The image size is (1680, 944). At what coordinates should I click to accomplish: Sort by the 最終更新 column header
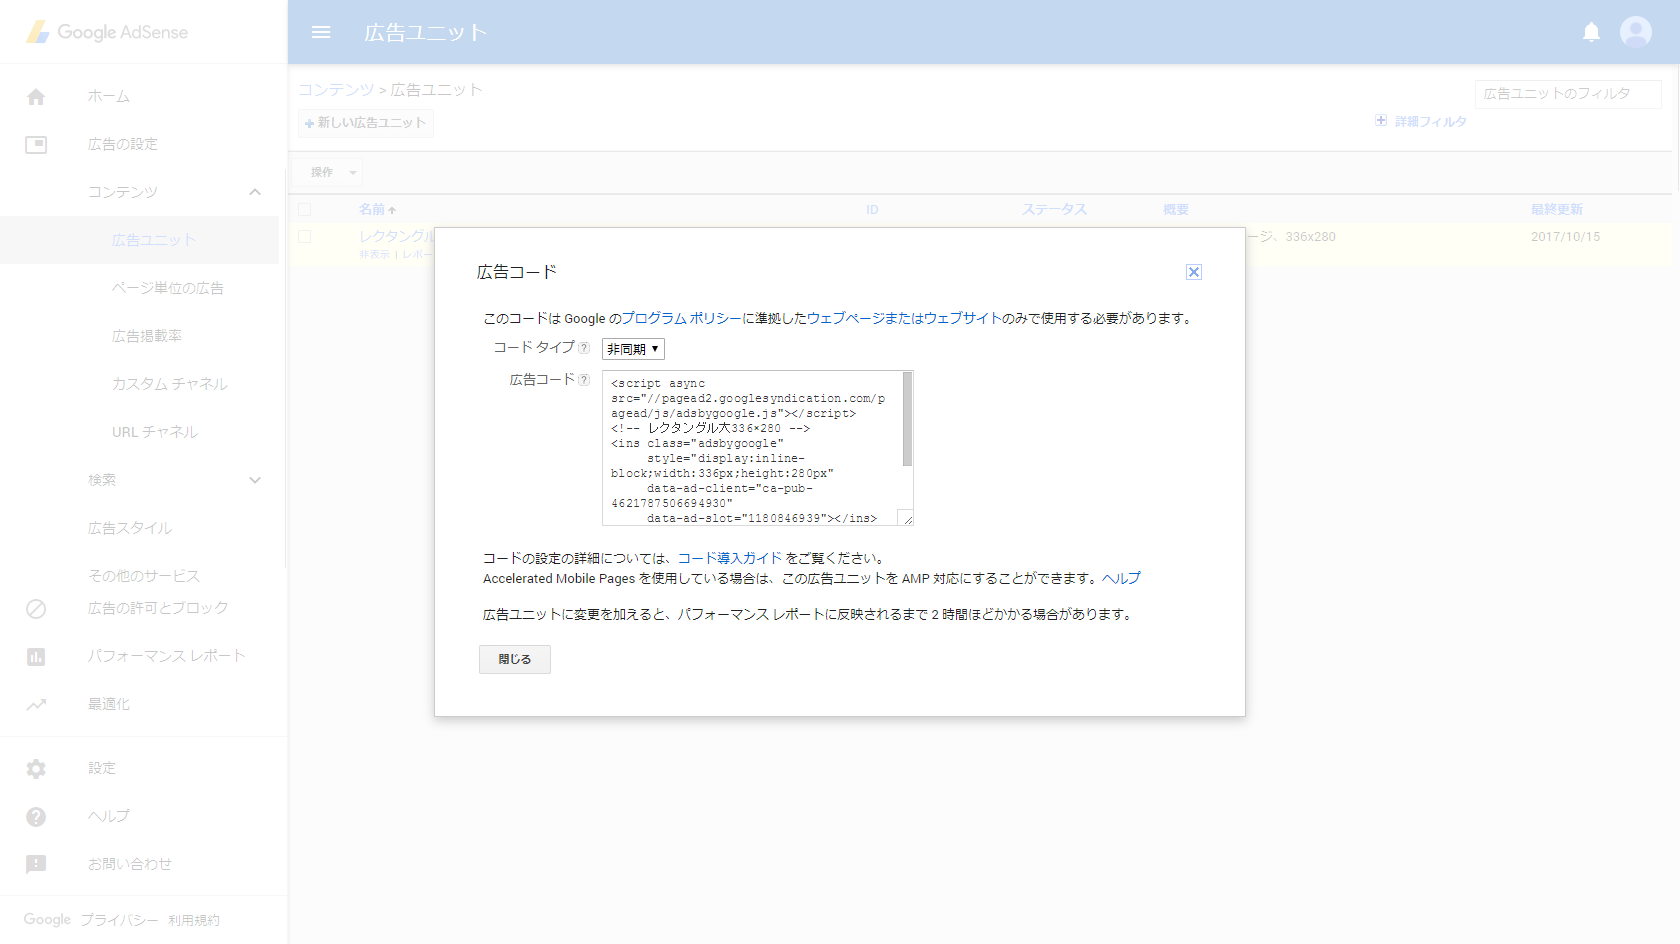tap(1557, 210)
